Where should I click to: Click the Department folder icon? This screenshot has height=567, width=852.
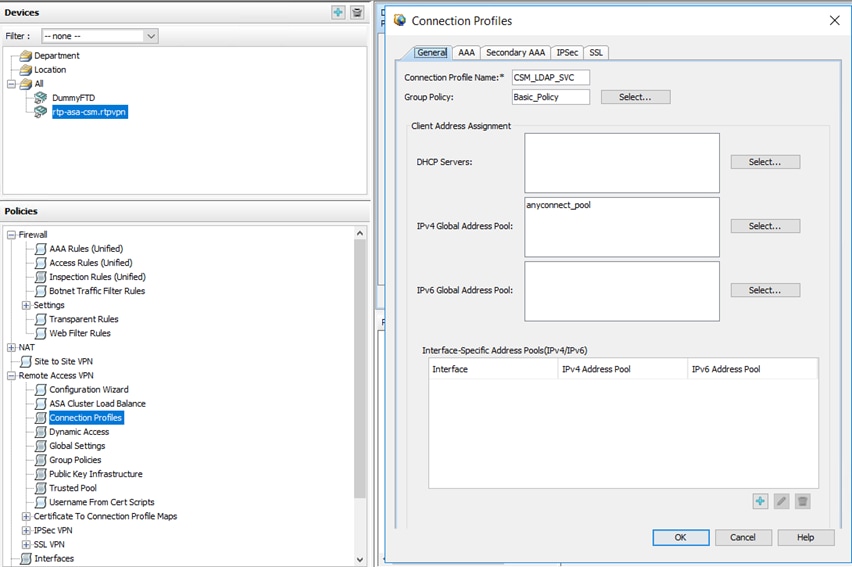click(x=26, y=55)
